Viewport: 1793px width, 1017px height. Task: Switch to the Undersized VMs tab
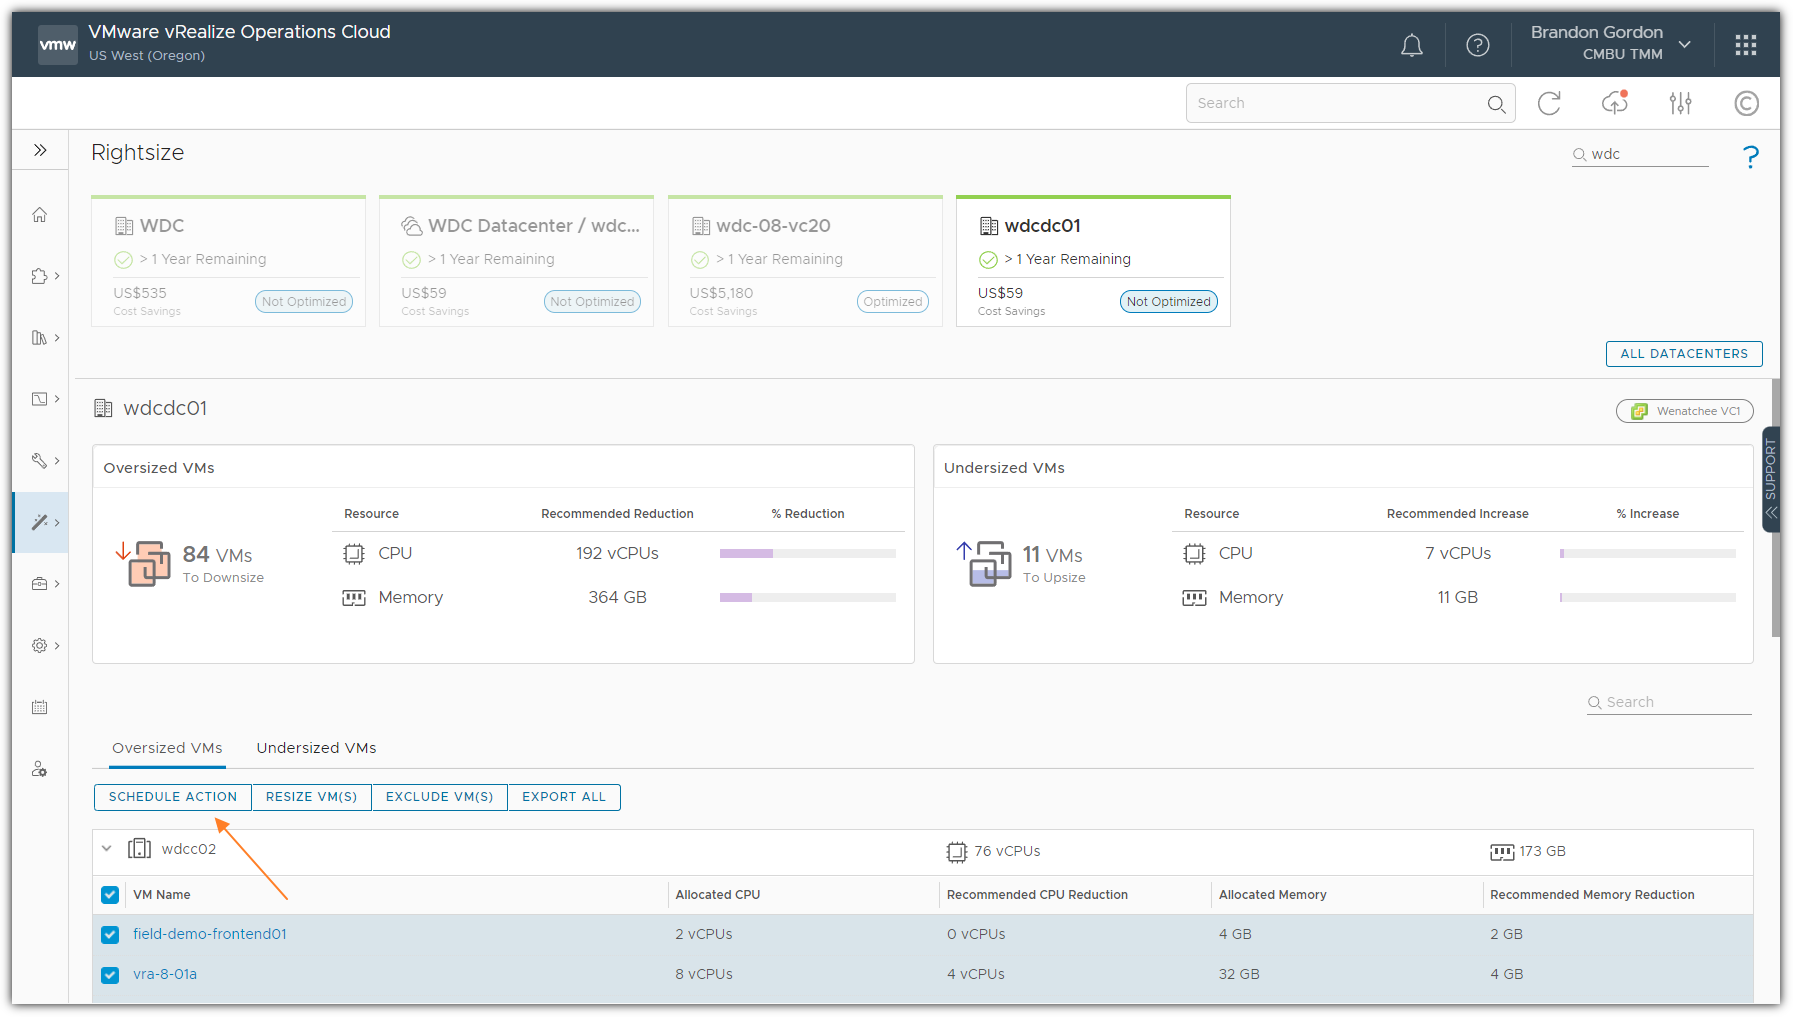316,748
